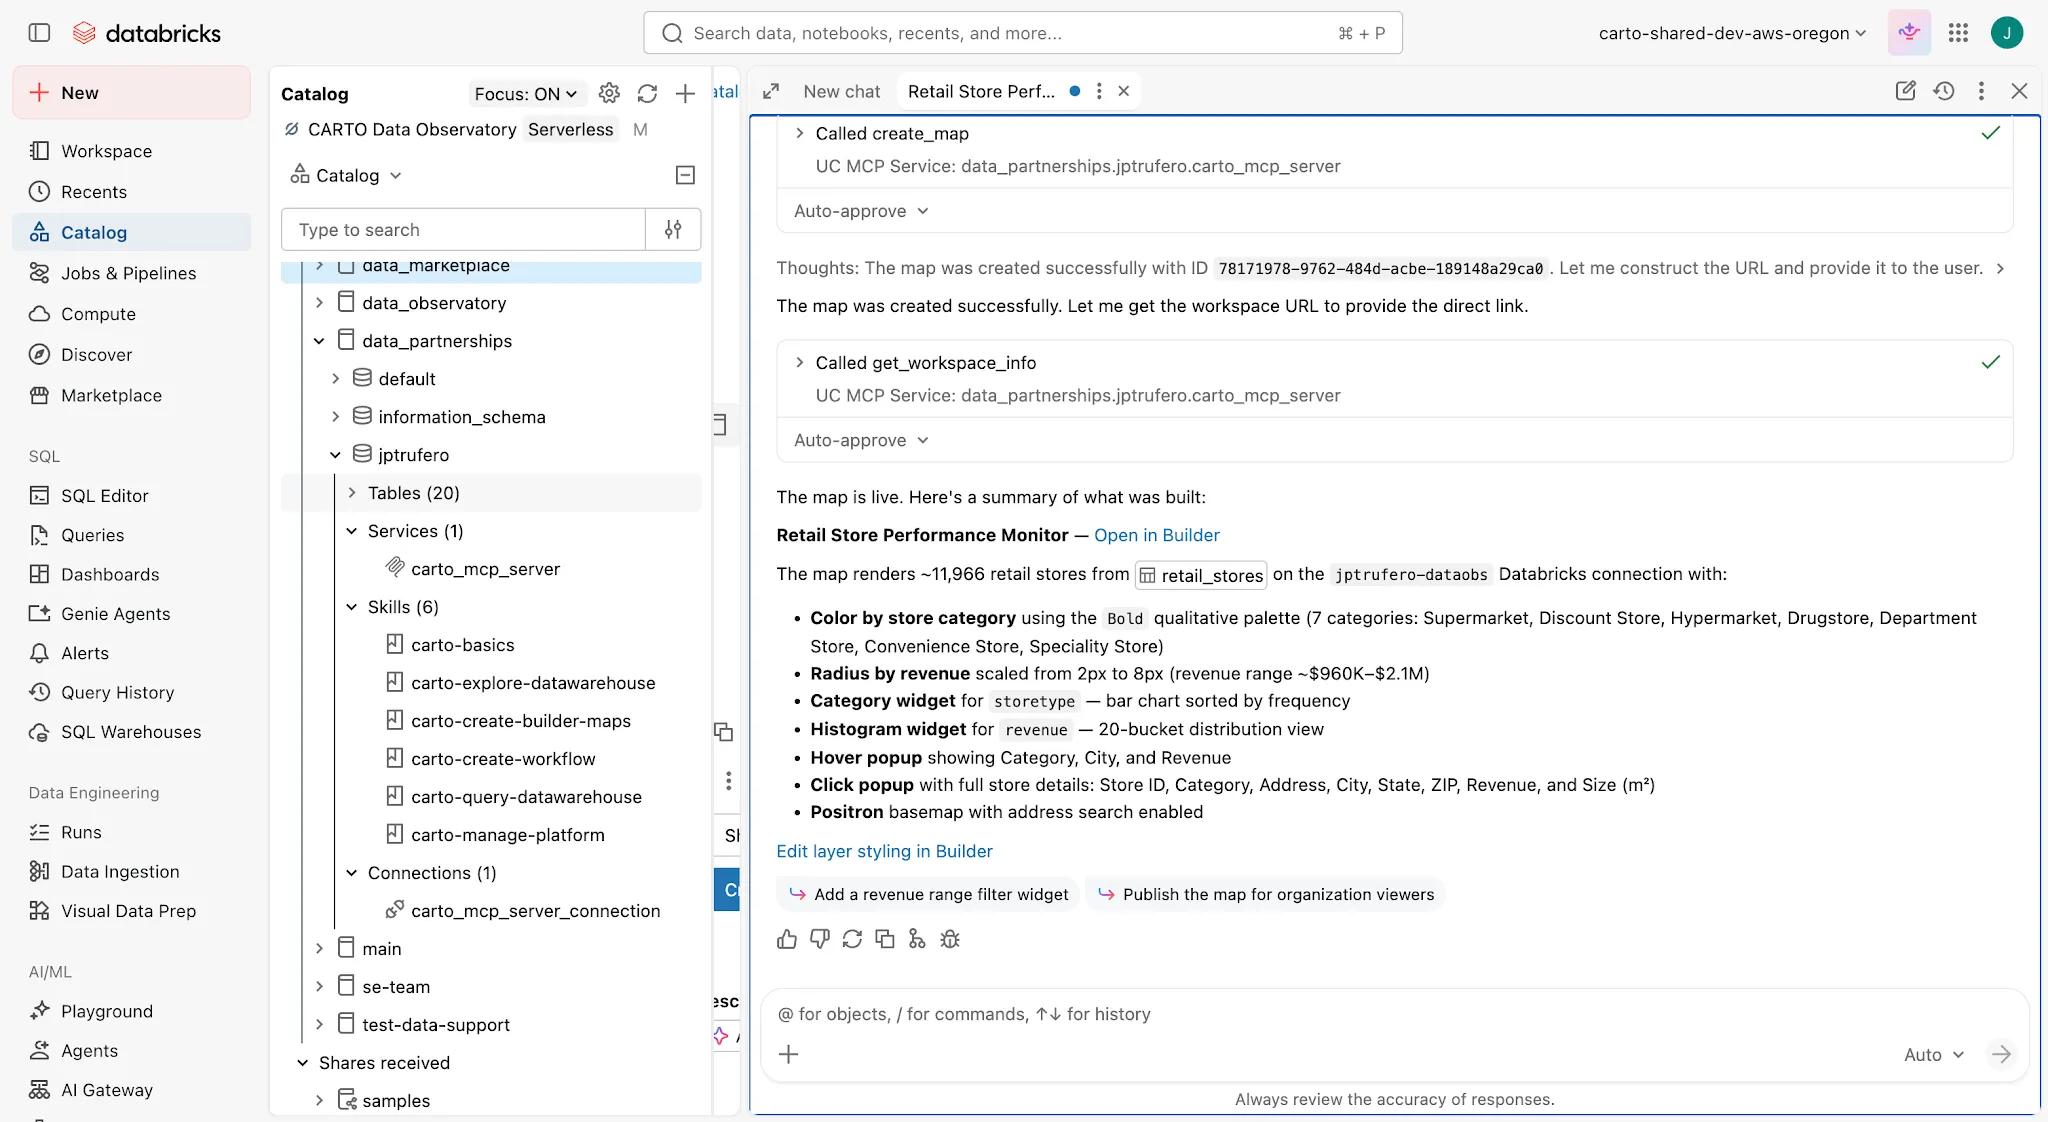Expand the Called create_map details
Image resolution: width=2048 pixels, height=1122 pixels.
[799, 133]
